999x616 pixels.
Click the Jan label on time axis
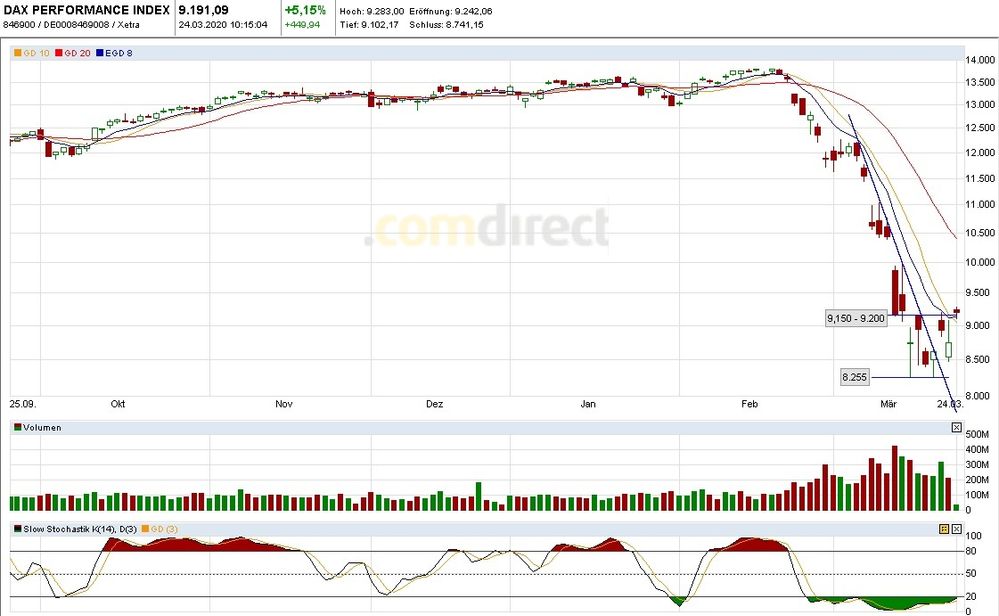[588, 405]
